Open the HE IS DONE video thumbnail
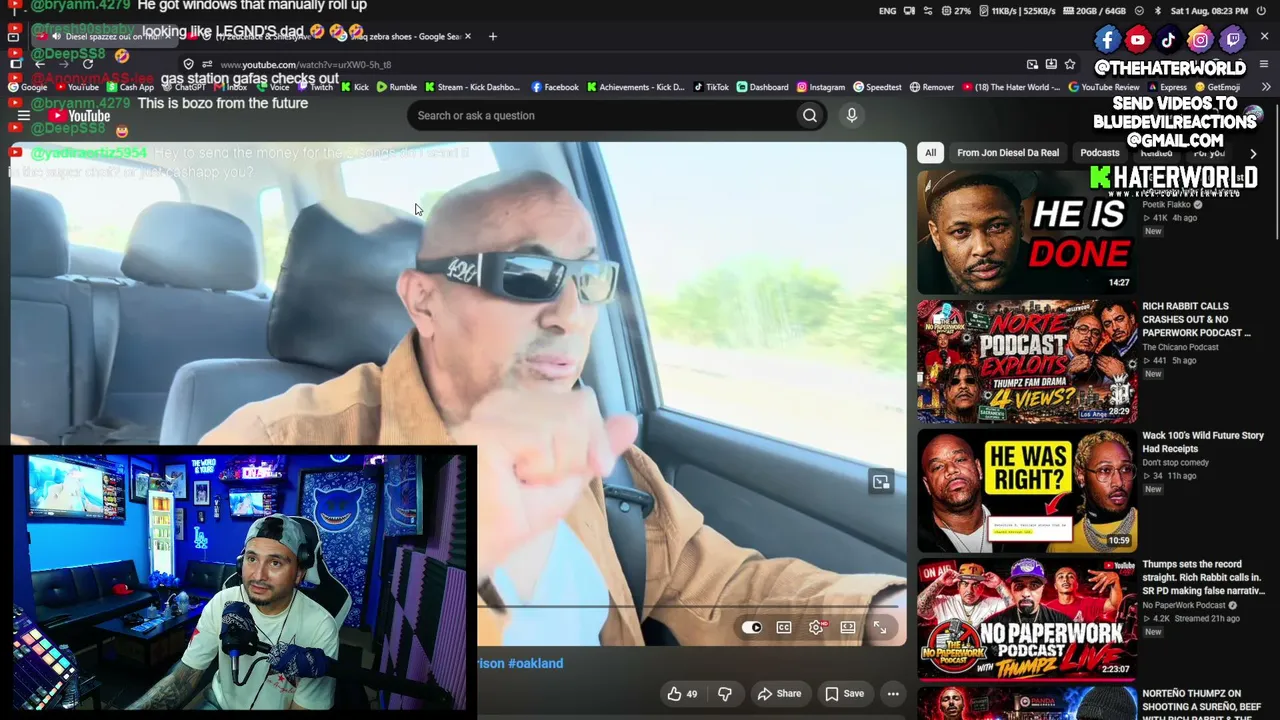Image resolution: width=1280 pixels, height=720 pixels. 1027,232
